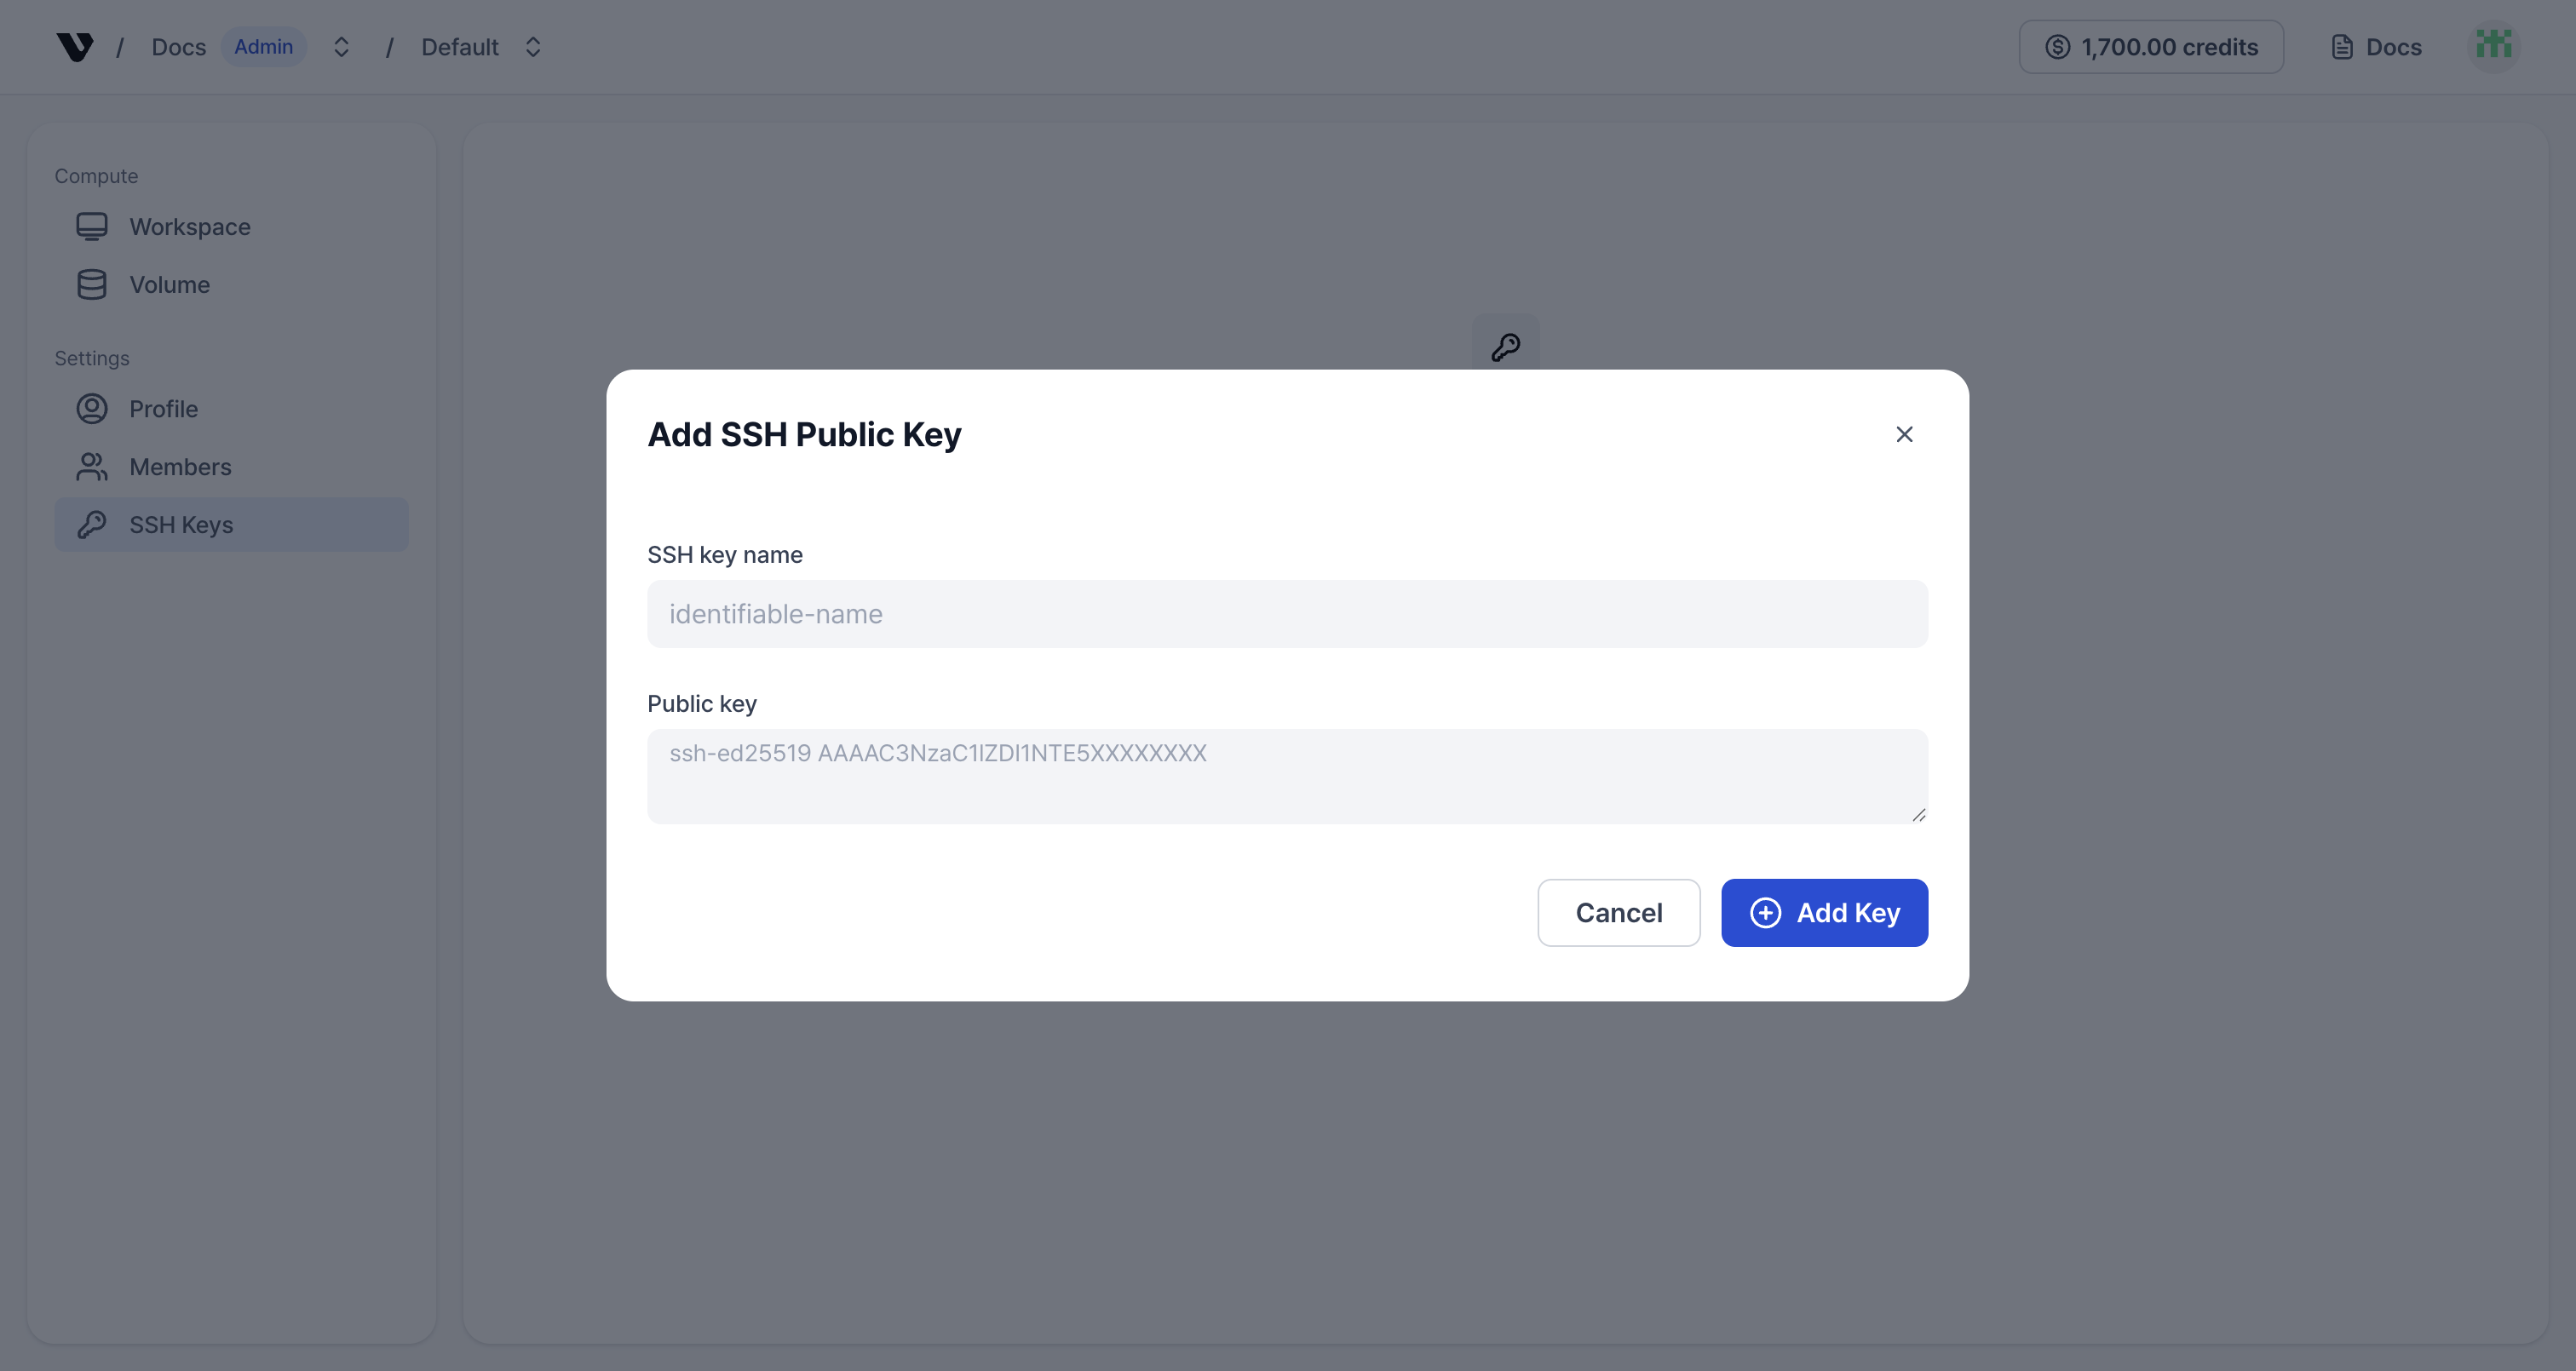Screen dimensions: 2576x1371
Task: Open the Default environment dropdown
Action: pyautogui.click(x=533, y=46)
